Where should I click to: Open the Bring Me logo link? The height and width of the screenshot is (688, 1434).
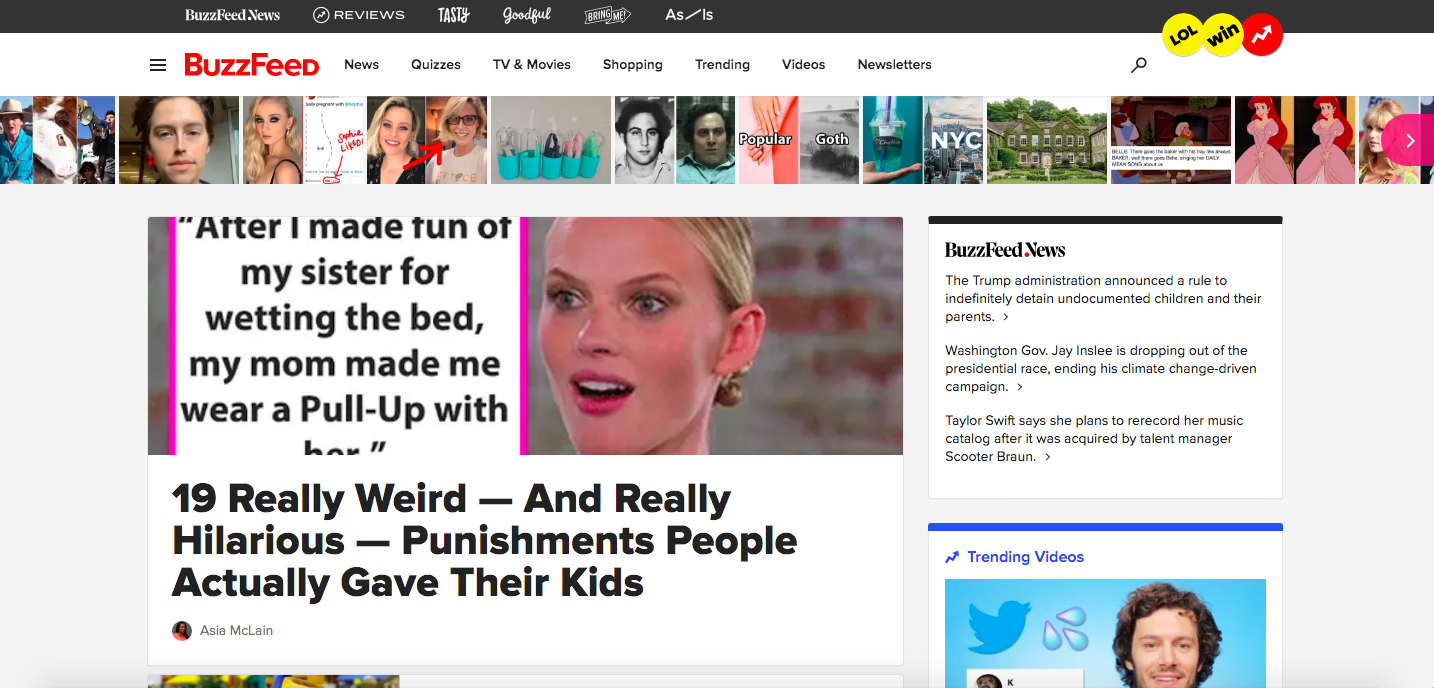coord(608,15)
